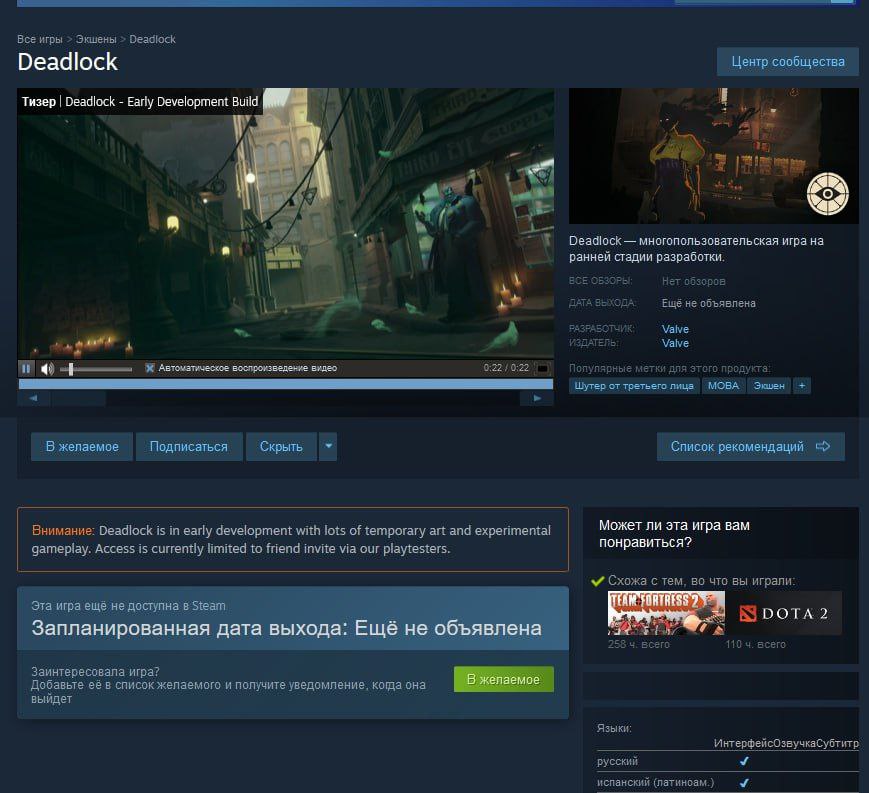Click the green В желаемое button
Viewport: 869px width, 793px height.
tap(503, 679)
